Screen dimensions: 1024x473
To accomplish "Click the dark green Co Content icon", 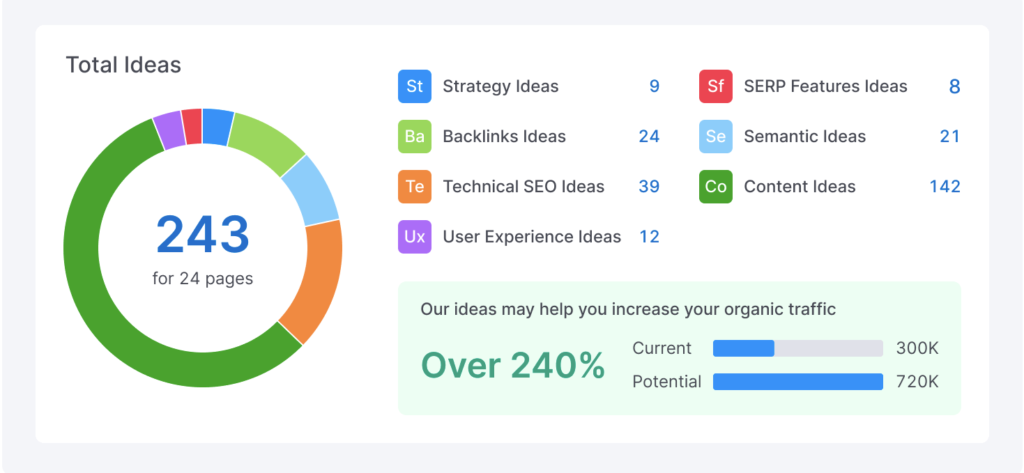I will (716, 187).
